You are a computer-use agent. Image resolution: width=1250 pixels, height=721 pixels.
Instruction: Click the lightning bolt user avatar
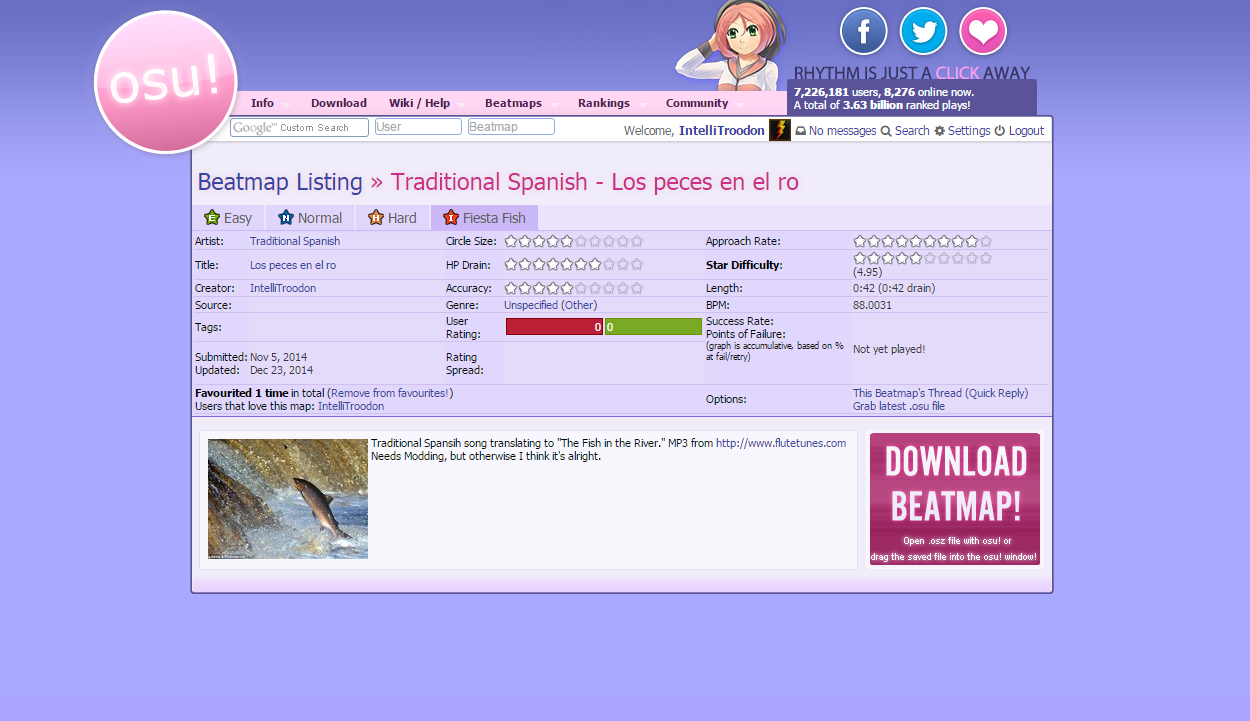point(780,130)
